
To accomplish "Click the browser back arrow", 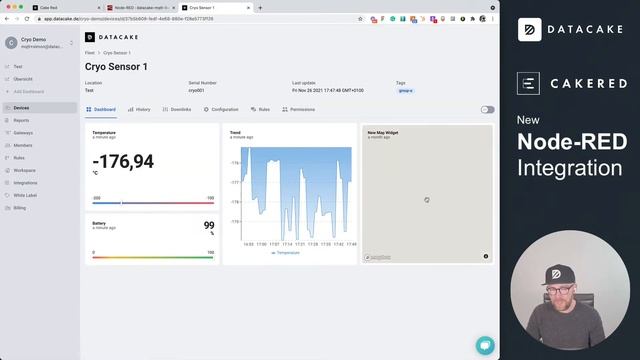I will (7, 19).
